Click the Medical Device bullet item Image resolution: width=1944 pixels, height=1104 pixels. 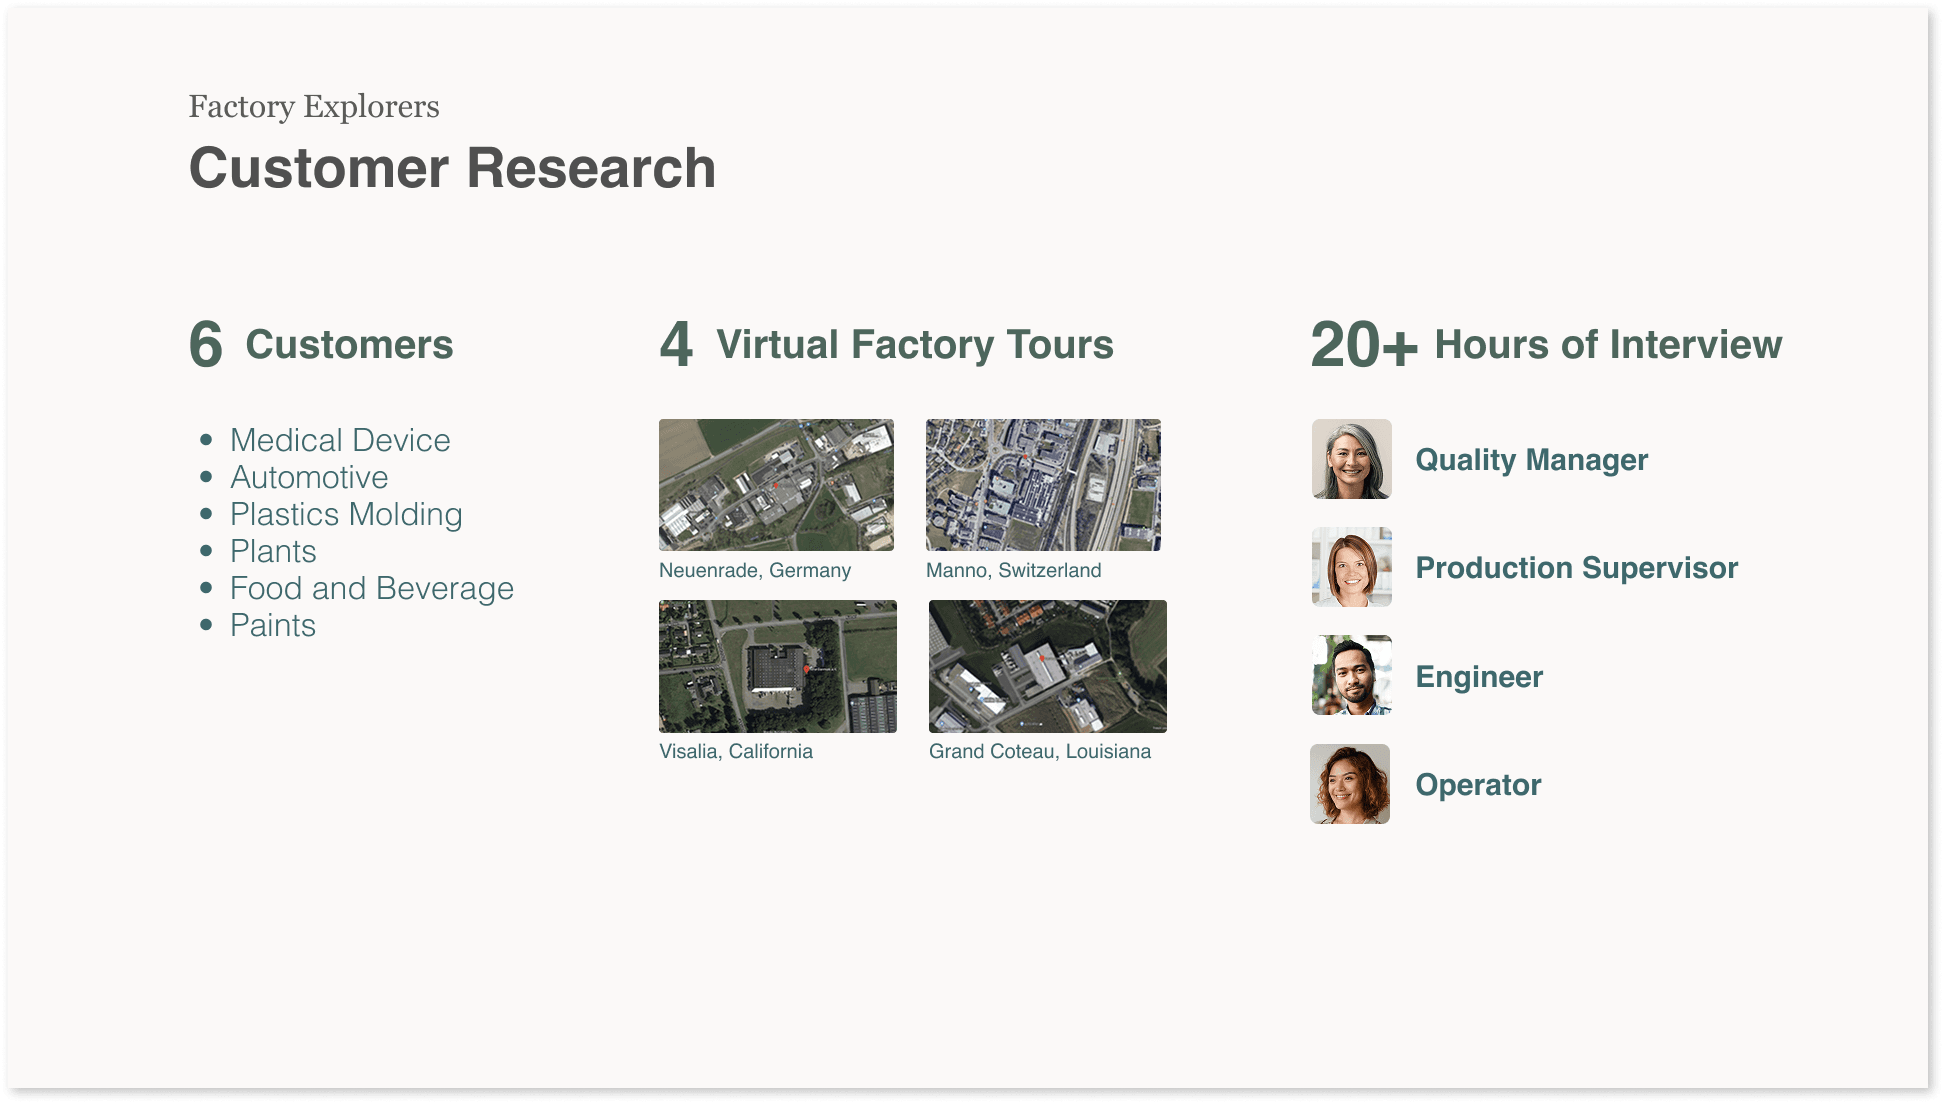click(340, 440)
